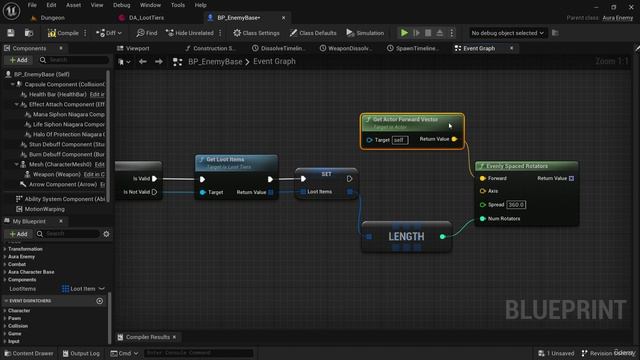
Task: Browse to asset in Content Browser icon
Action: pos(29,33)
